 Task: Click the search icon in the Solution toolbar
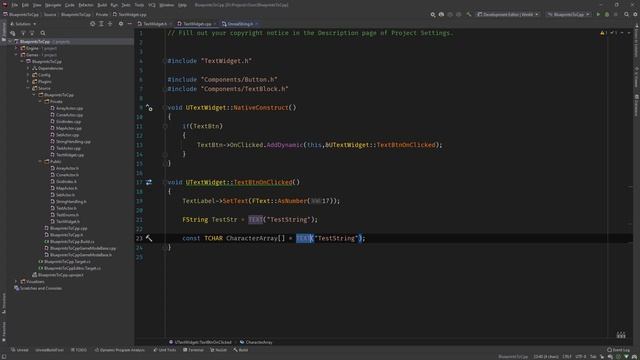tap(43, 33)
